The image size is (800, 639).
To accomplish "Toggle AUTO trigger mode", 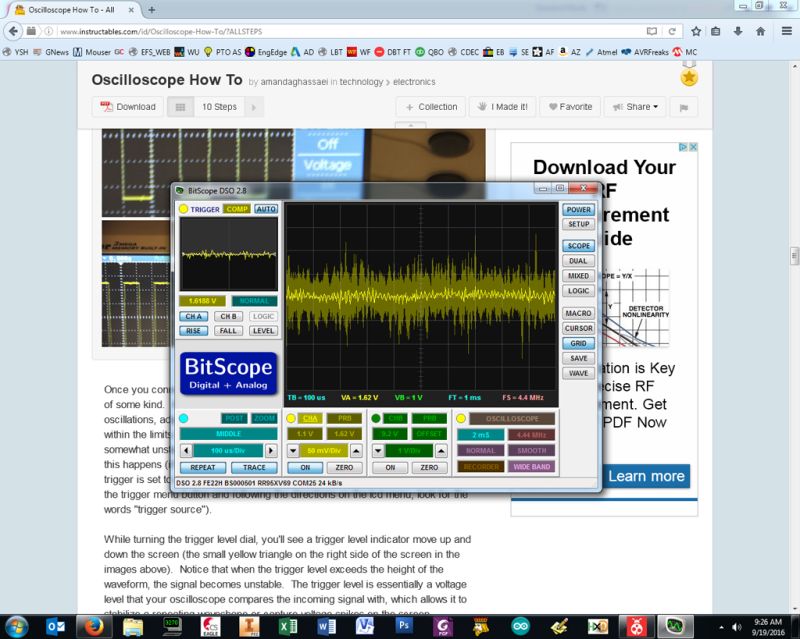I will coord(266,209).
